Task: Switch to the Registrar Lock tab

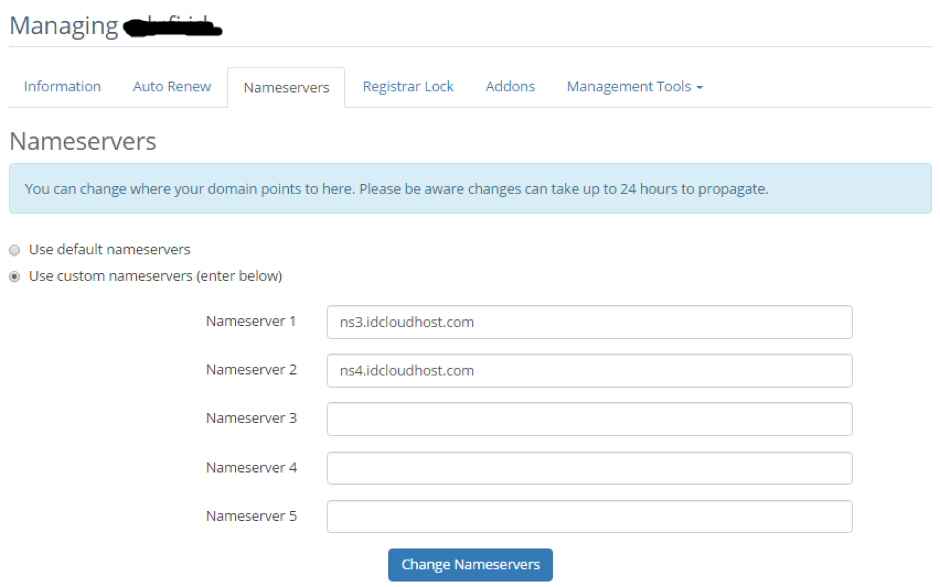Action: pyautogui.click(x=407, y=87)
